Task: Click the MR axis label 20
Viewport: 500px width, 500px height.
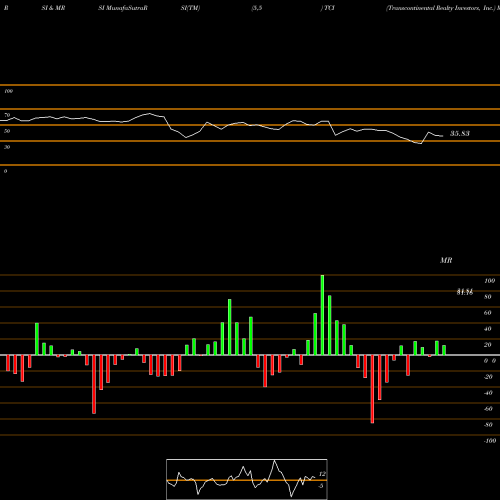Action: 488,345
